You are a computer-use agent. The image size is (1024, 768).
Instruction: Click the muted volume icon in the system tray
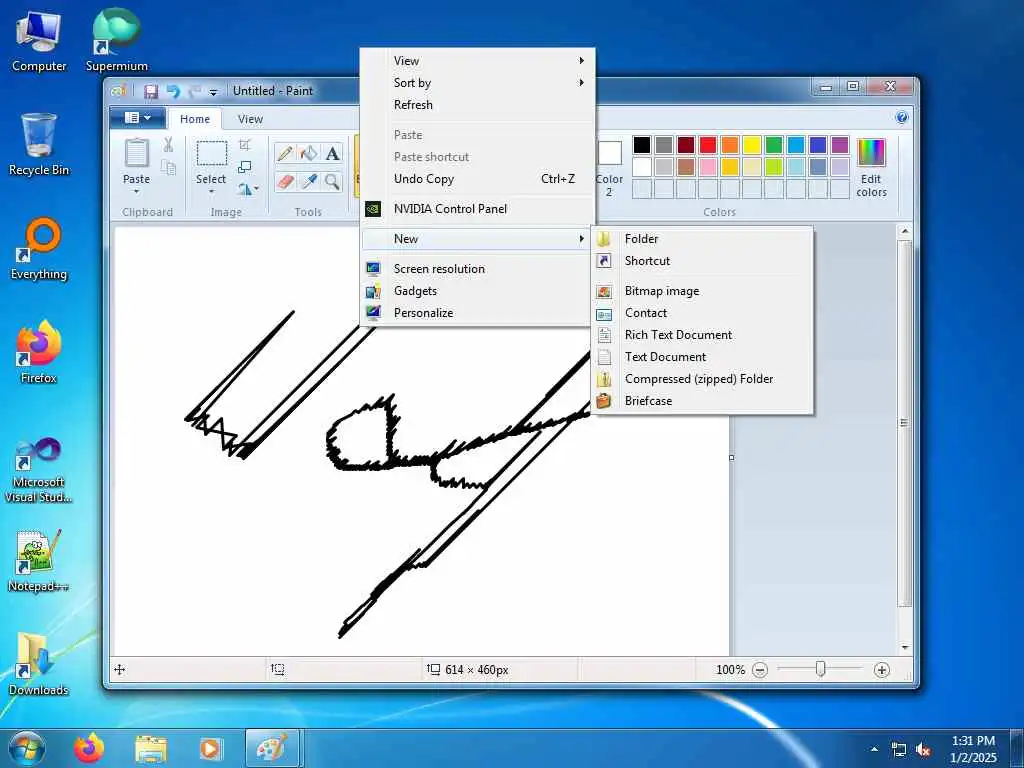click(x=923, y=750)
